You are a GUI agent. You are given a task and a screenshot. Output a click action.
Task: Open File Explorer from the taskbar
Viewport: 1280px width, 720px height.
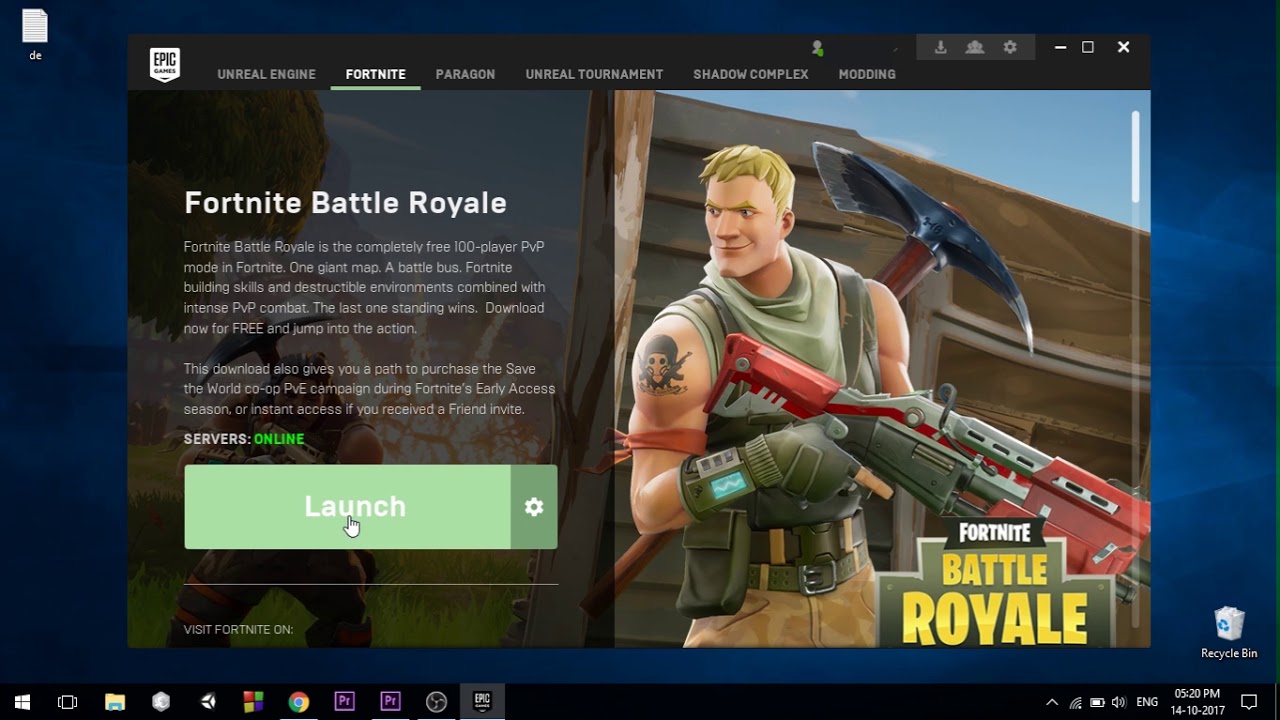tap(115, 702)
